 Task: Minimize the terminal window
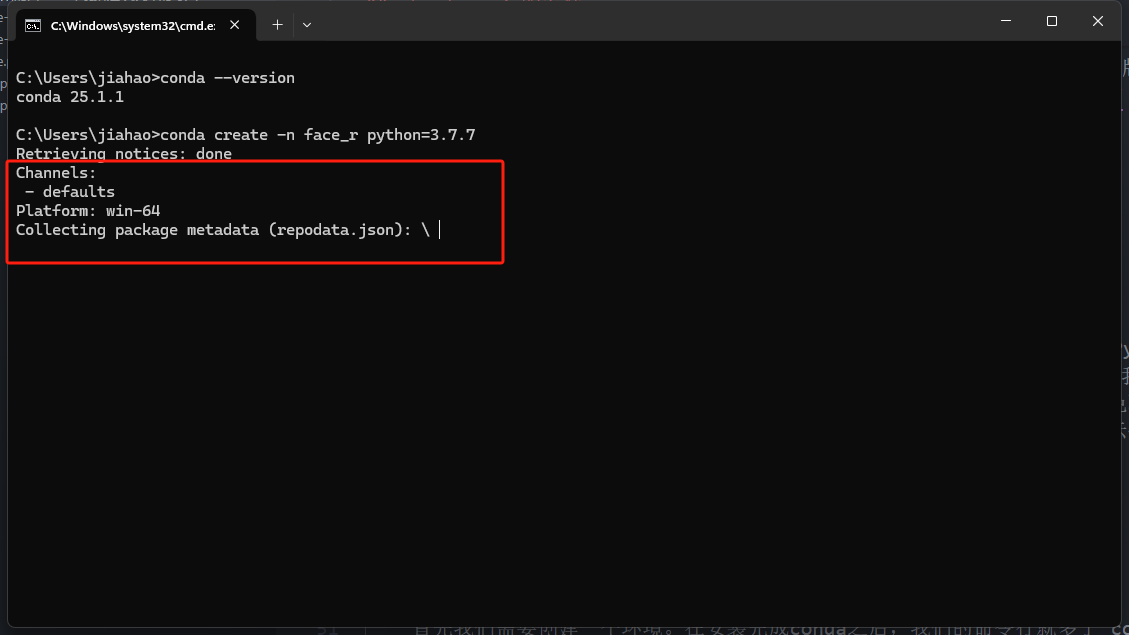pos(1005,21)
